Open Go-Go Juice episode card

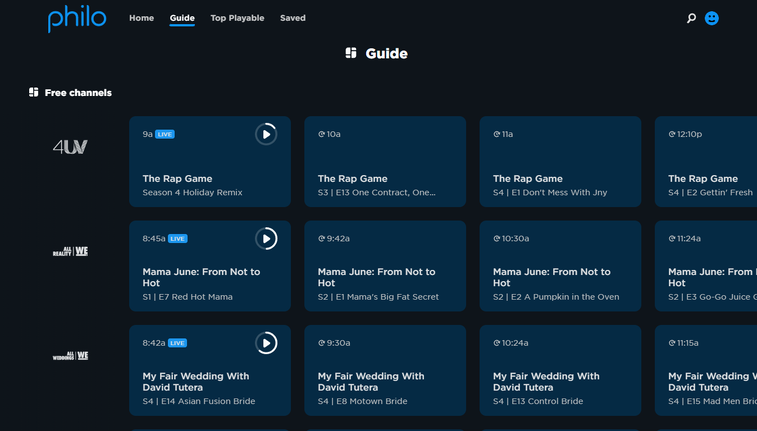(x=706, y=266)
